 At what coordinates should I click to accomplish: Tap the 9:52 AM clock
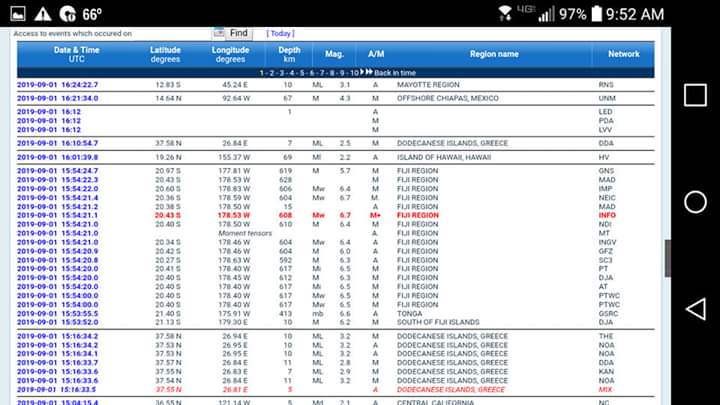click(x=635, y=14)
